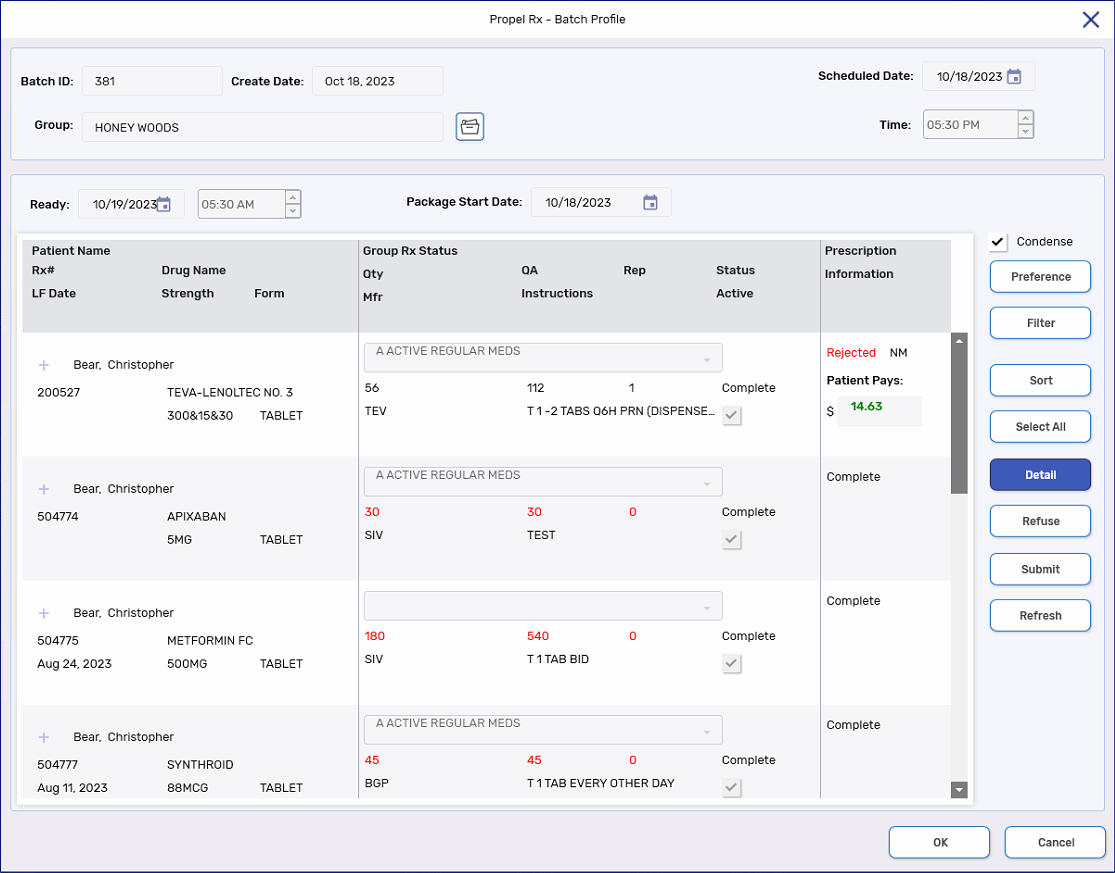
Task: Open the Group folder search icon
Action: (x=470, y=127)
